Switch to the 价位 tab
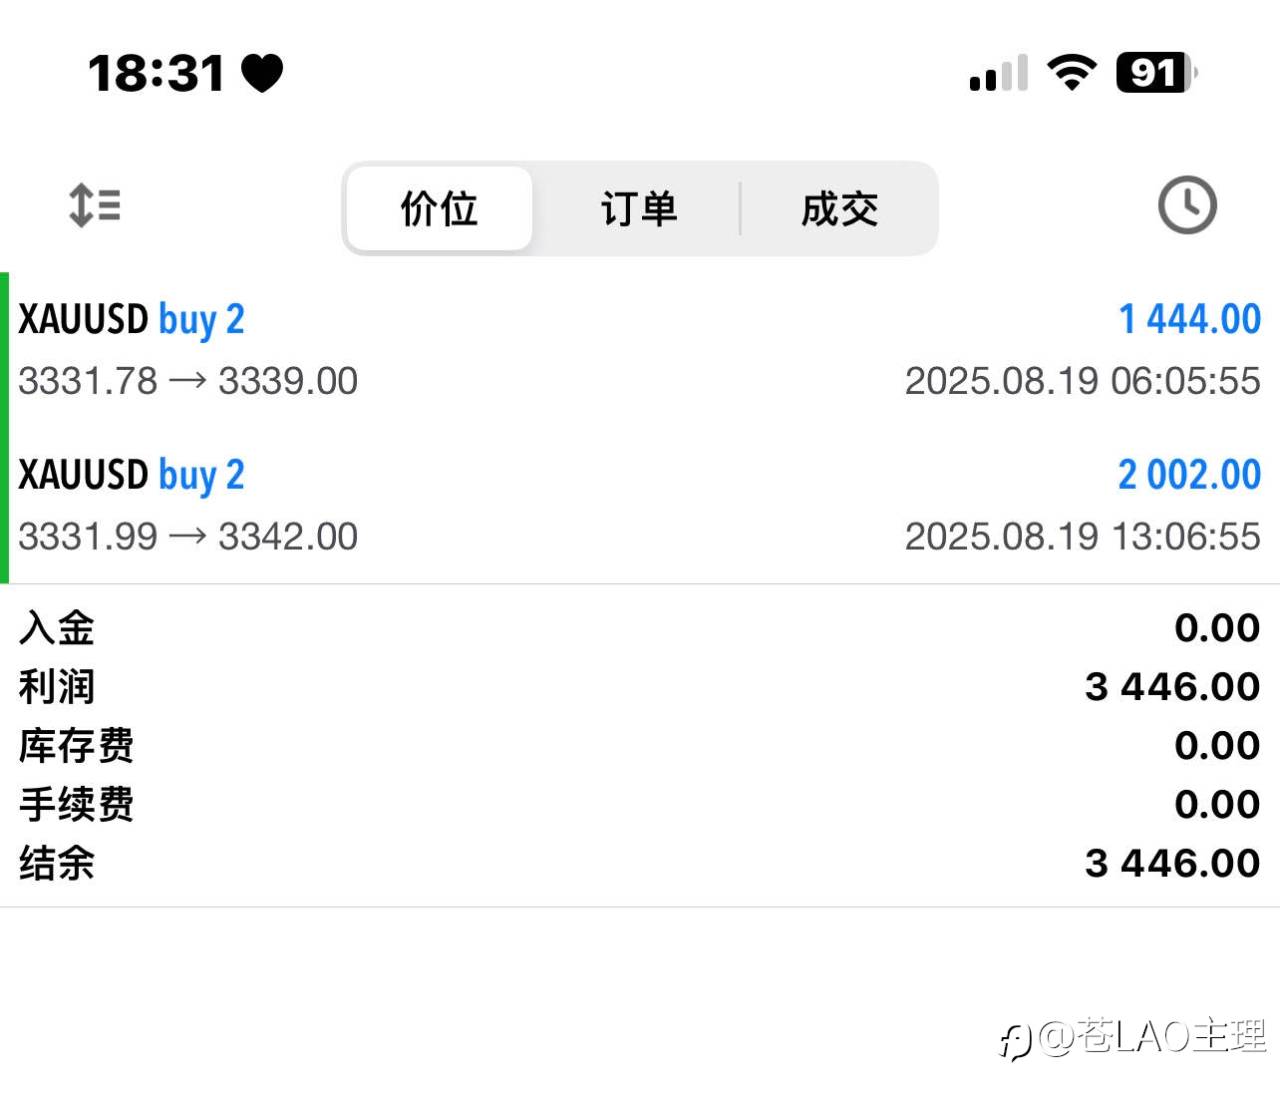The height and width of the screenshot is (1100, 1280). click(x=439, y=209)
